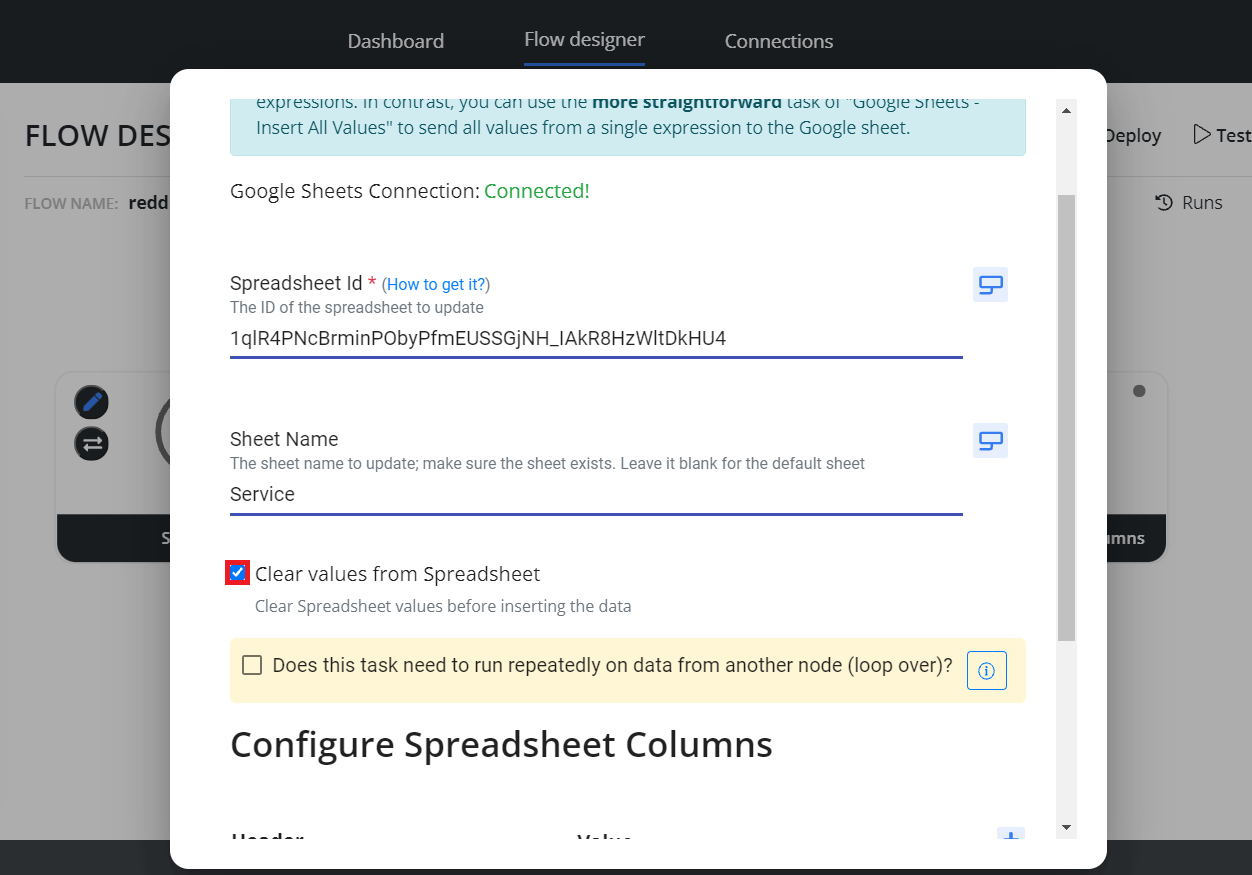The height and width of the screenshot is (875, 1252).
Task: Open expression picker for Spreadsheet Id
Action: click(x=990, y=285)
